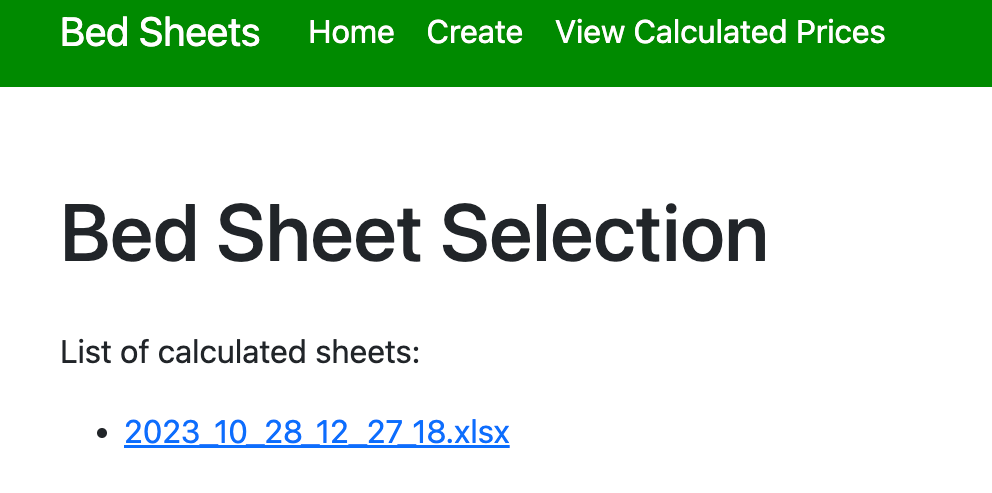Image resolution: width=992 pixels, height=493 pixels.
Task: Download the 2023_10_28_12_27_18.xlsx file link
Action: point(317,433)
